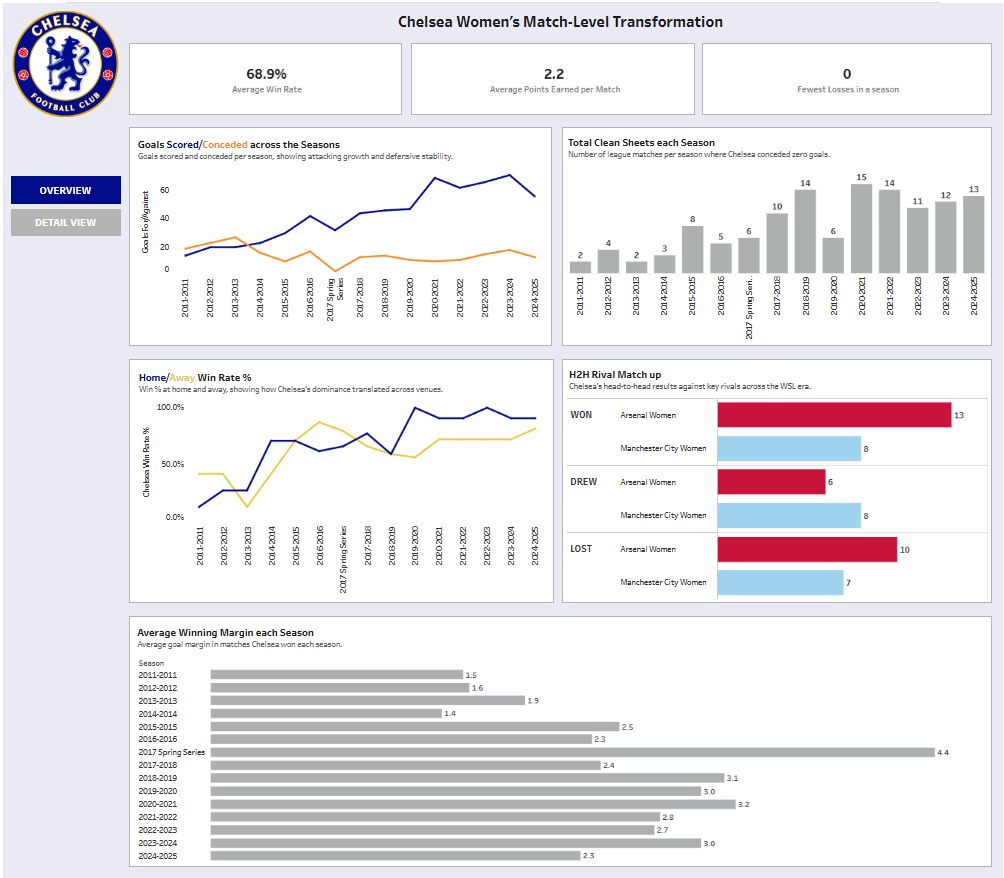Screen dimensions: 1004x878
Task: Click the Total Clean Sheets each Season title
Action: click(641, 143)
